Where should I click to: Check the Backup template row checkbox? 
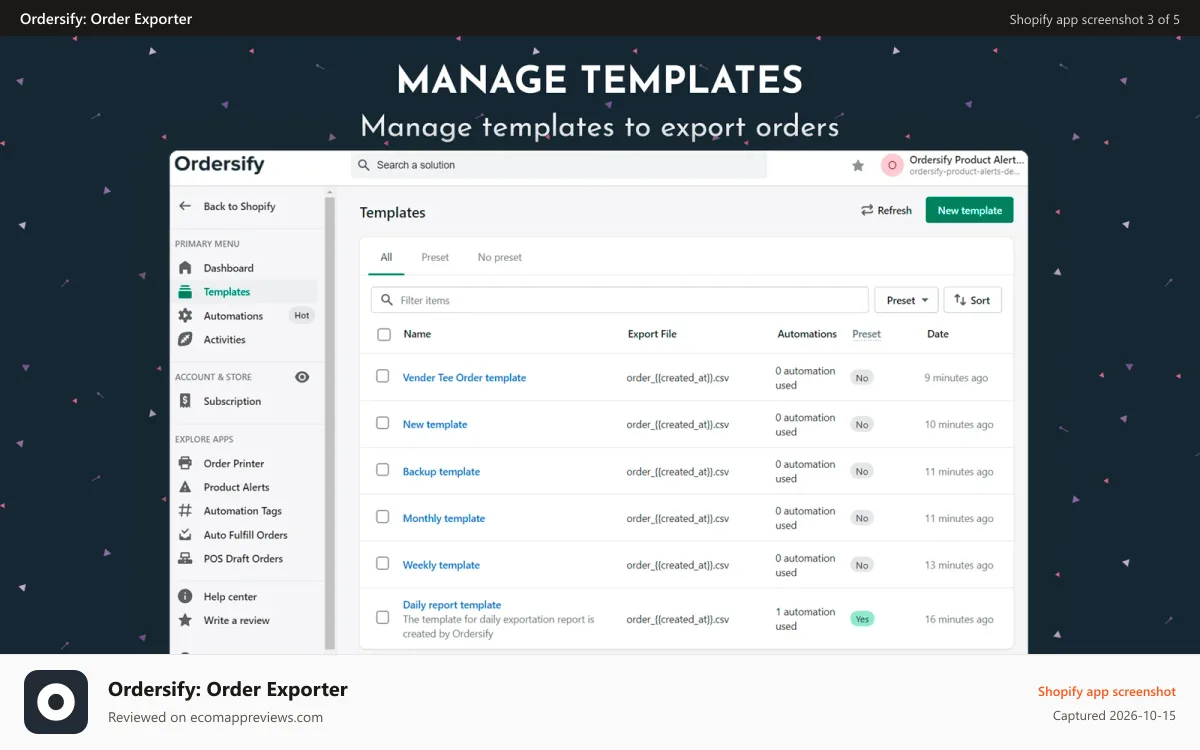[x=382, y=470]
